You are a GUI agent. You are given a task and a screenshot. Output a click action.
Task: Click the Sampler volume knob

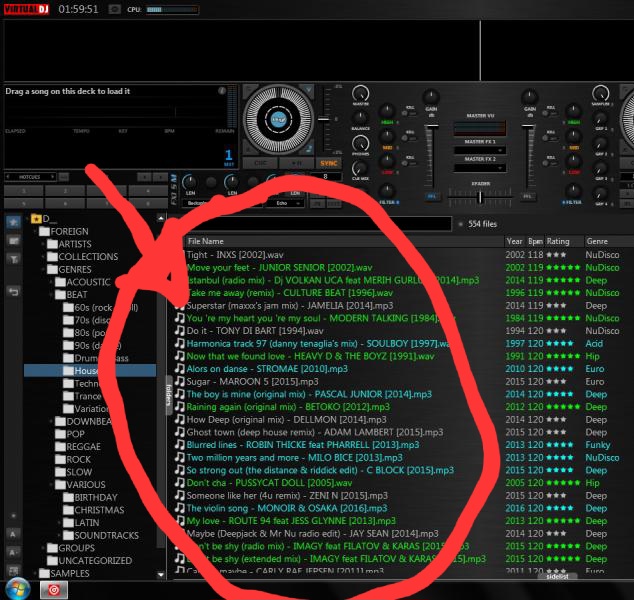[x=600, y=93]
